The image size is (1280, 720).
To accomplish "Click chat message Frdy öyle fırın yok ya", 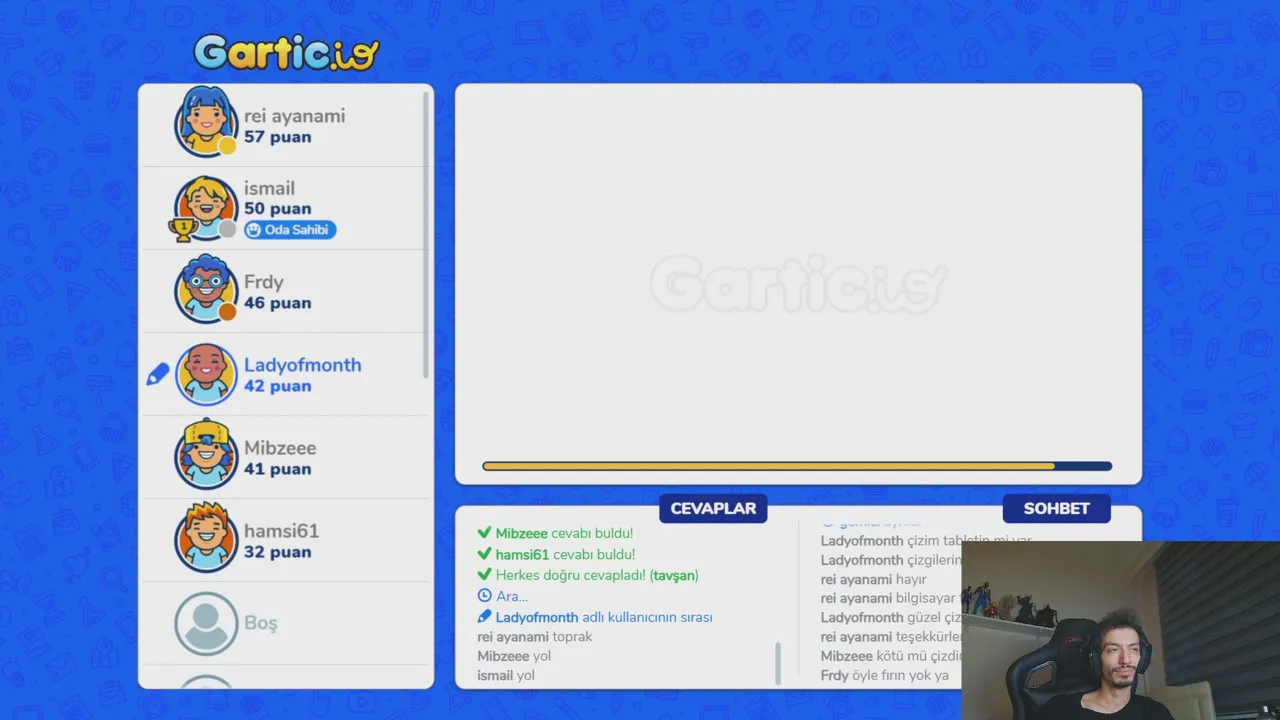I will coord(885,675).
